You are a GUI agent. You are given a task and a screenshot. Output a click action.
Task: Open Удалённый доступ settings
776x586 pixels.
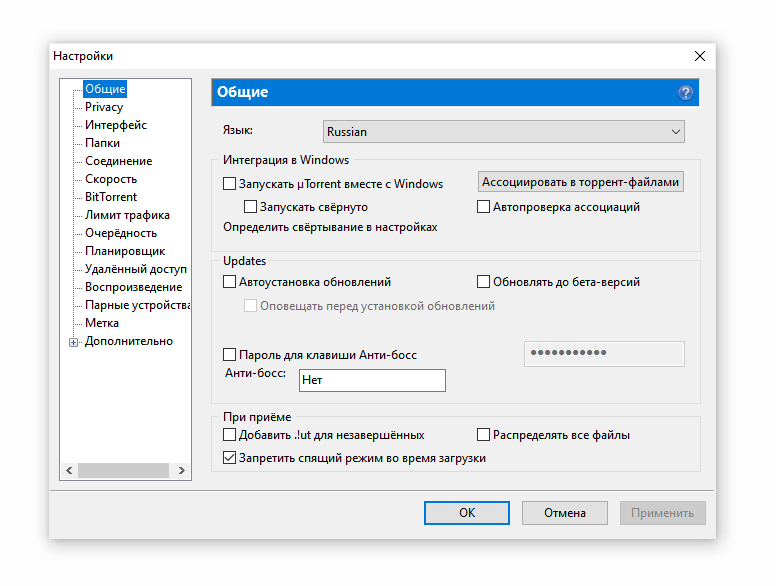click(x=136, y=269)
